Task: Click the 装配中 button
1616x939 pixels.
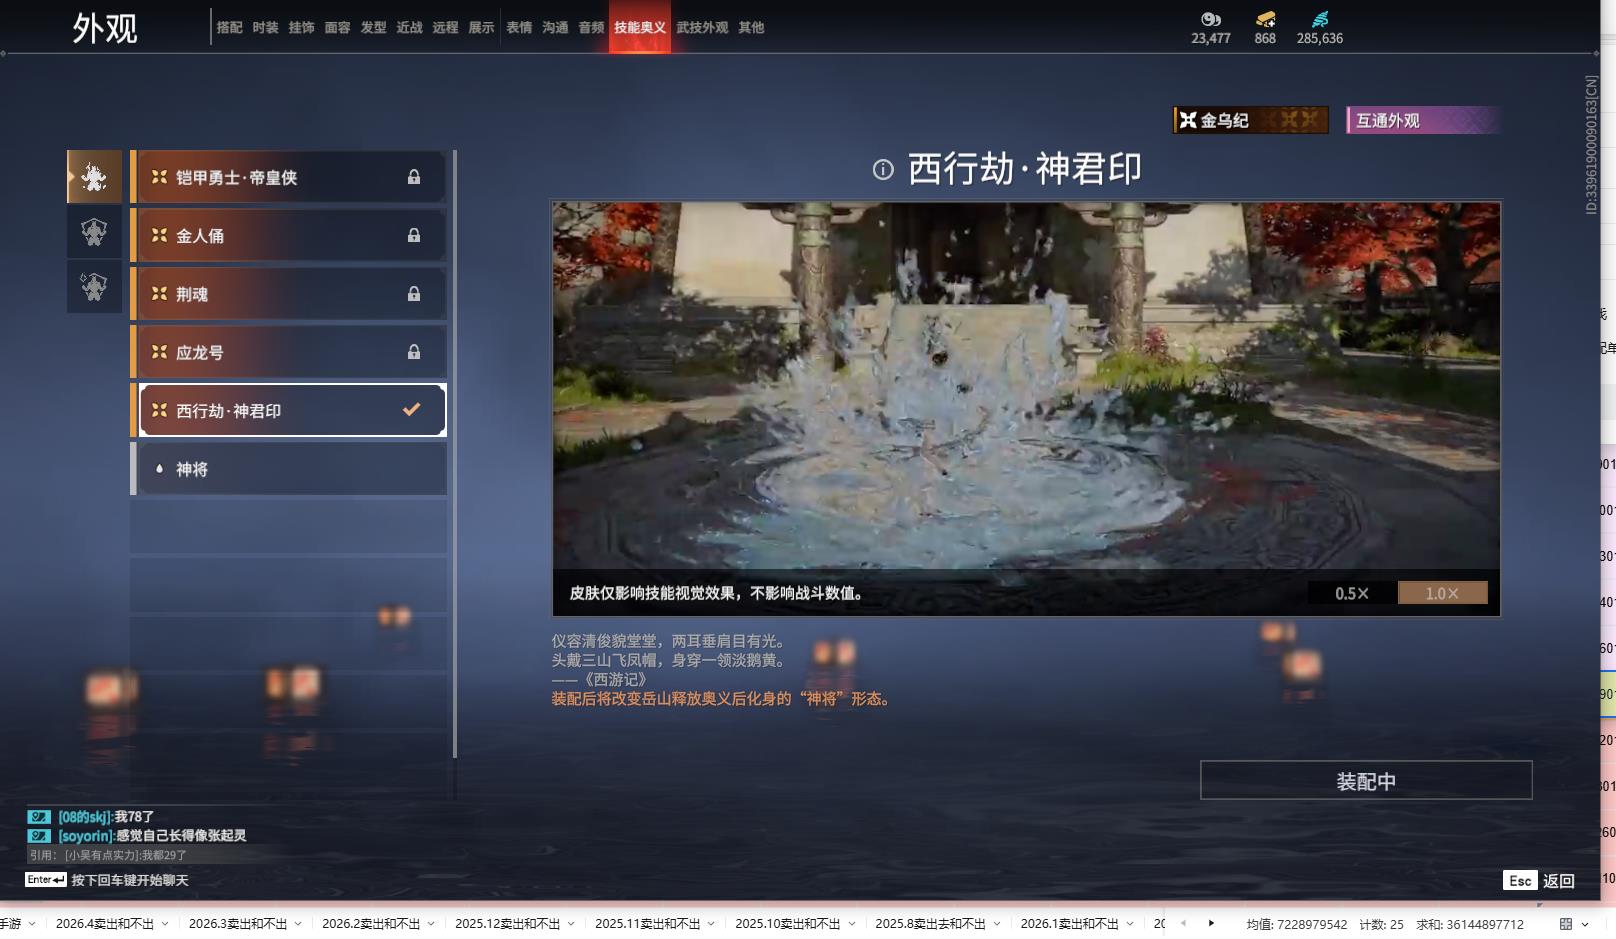Action: [1365, 780]
